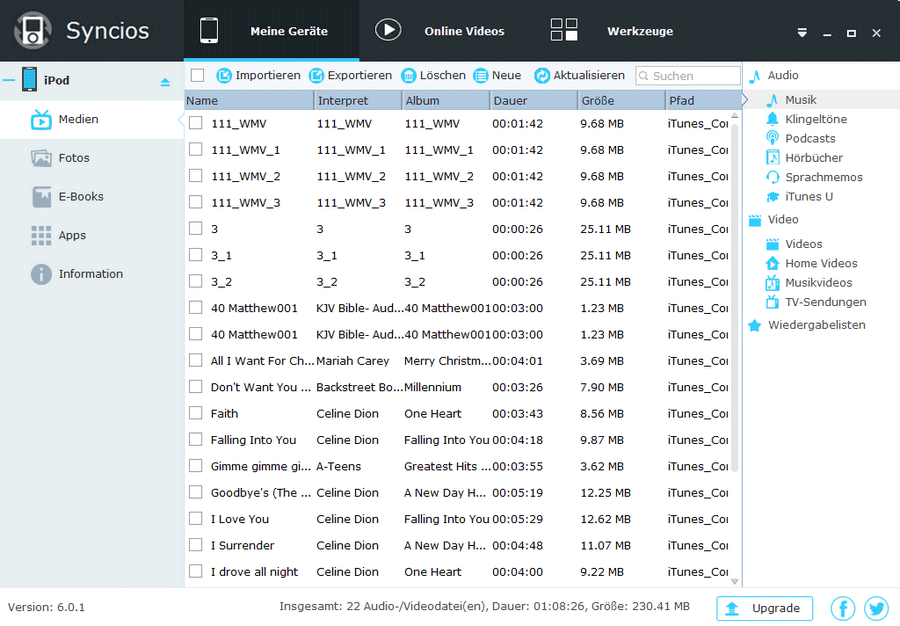Click the Hörbücher audiobook icon
The image size is (900, 626).
(x=773, y=158)
